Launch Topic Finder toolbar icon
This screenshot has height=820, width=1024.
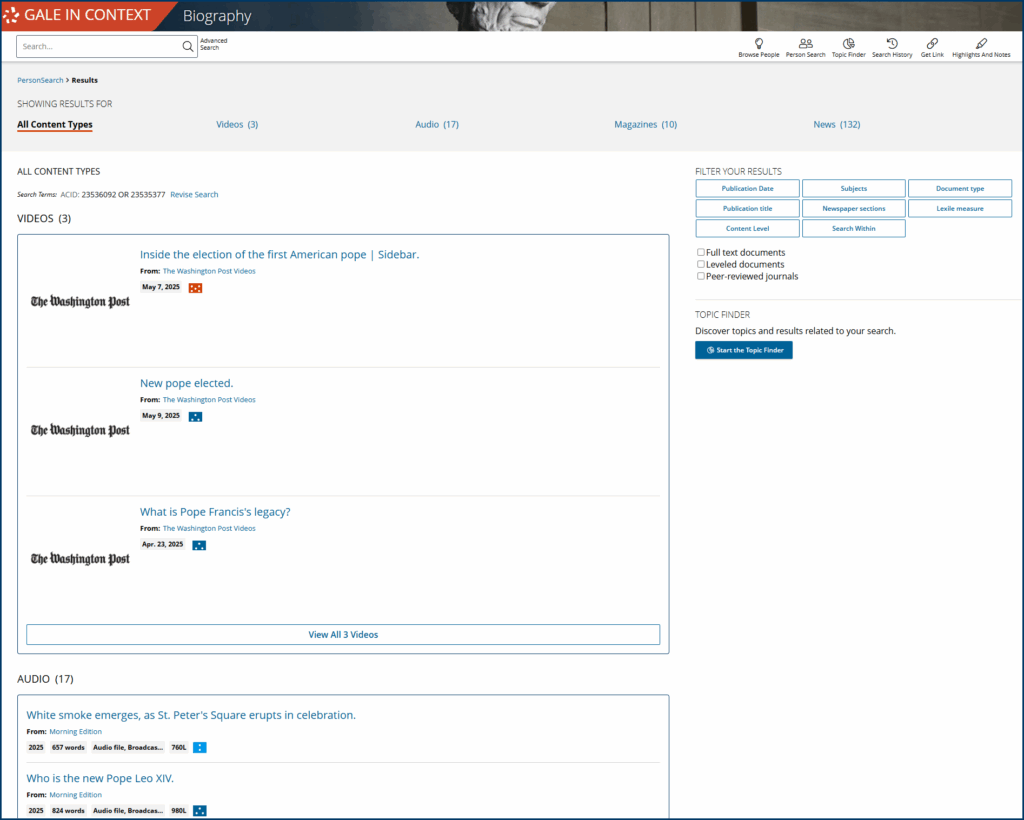tap(848, 44)
